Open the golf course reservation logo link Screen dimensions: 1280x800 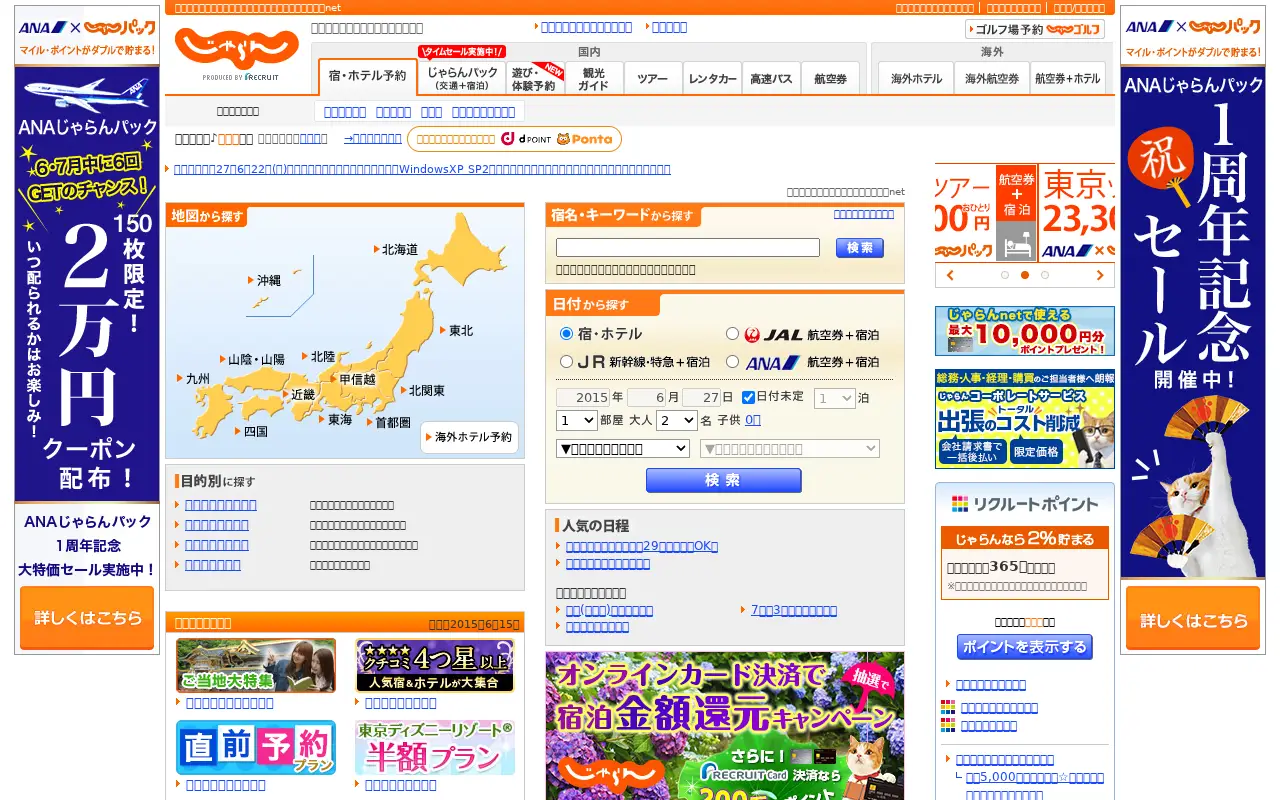(x=1035, y=29)
